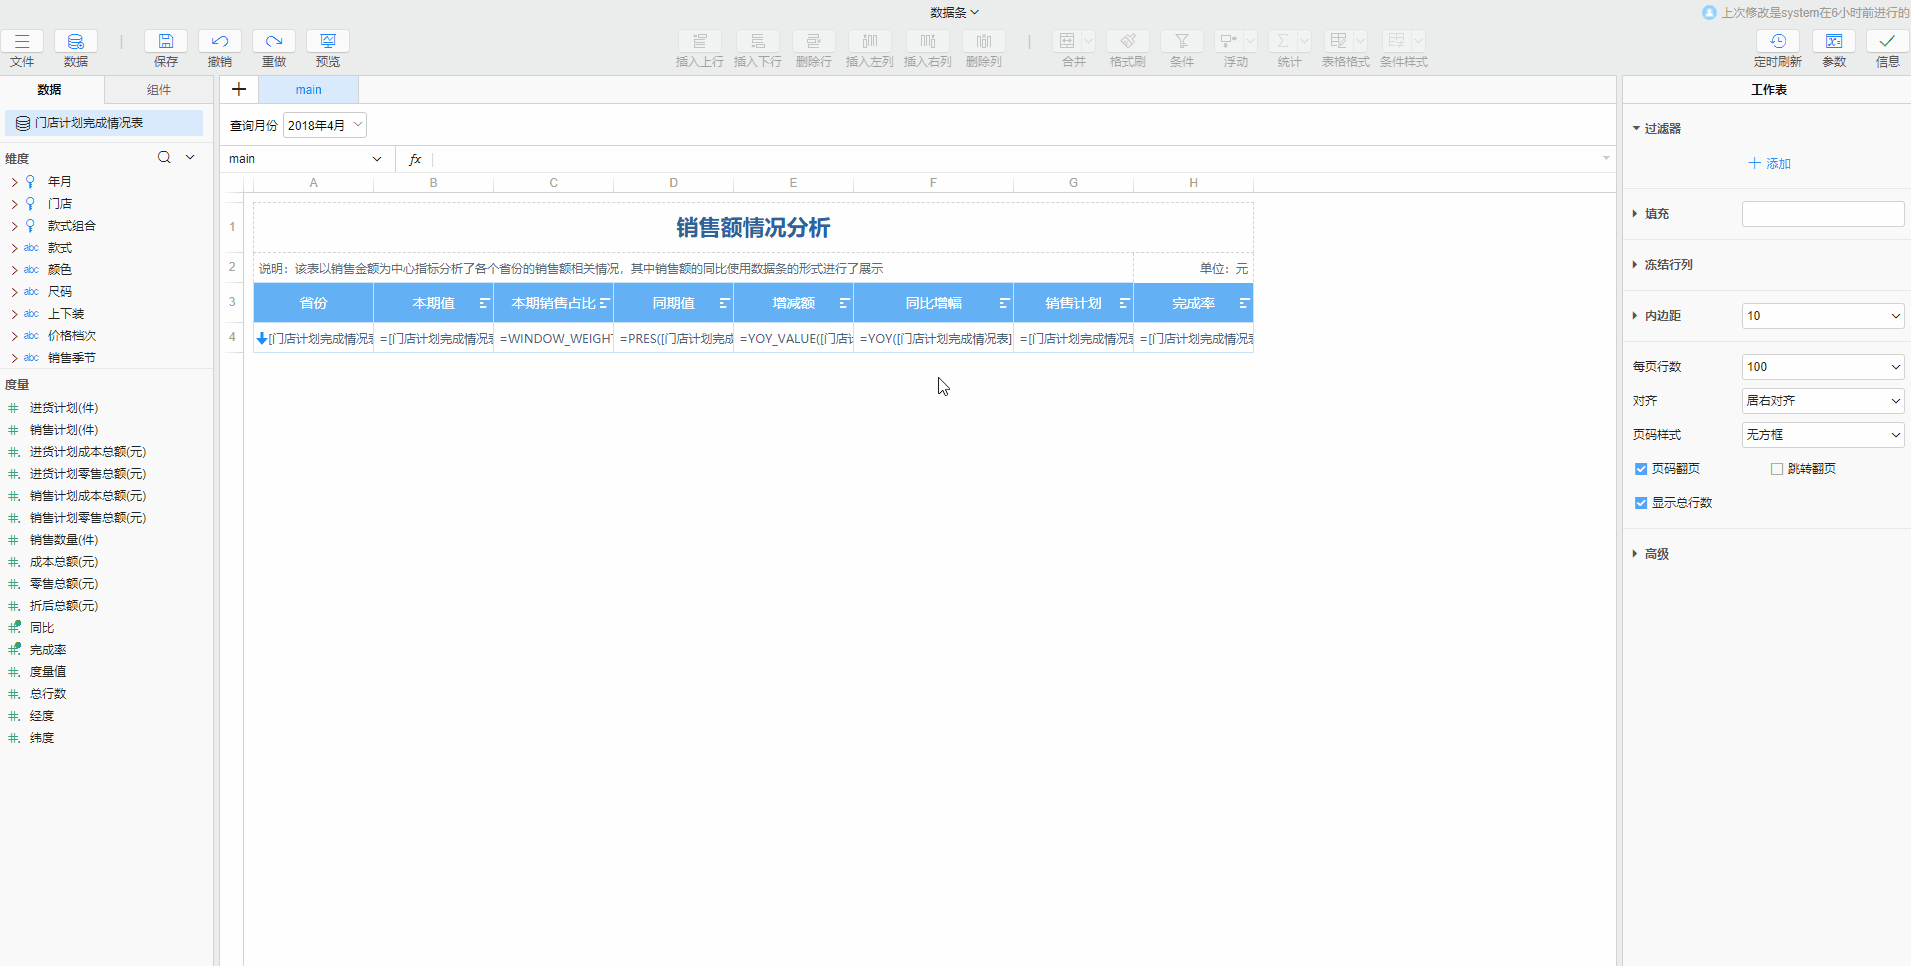The height and width of the screenshot is (966, 1911).
Task: Enable the 跳转翻页 checkbox
Action: point(1777,469)
